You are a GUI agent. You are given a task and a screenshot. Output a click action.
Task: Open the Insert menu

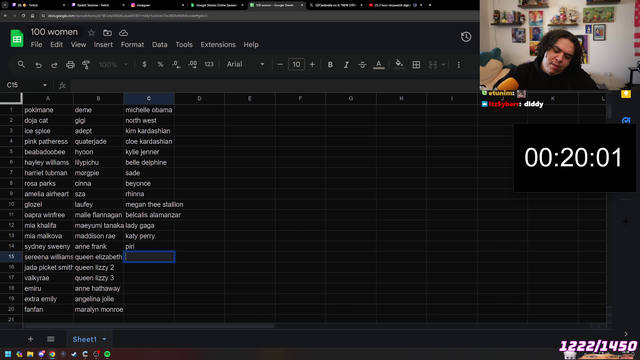tap(103, 44)
